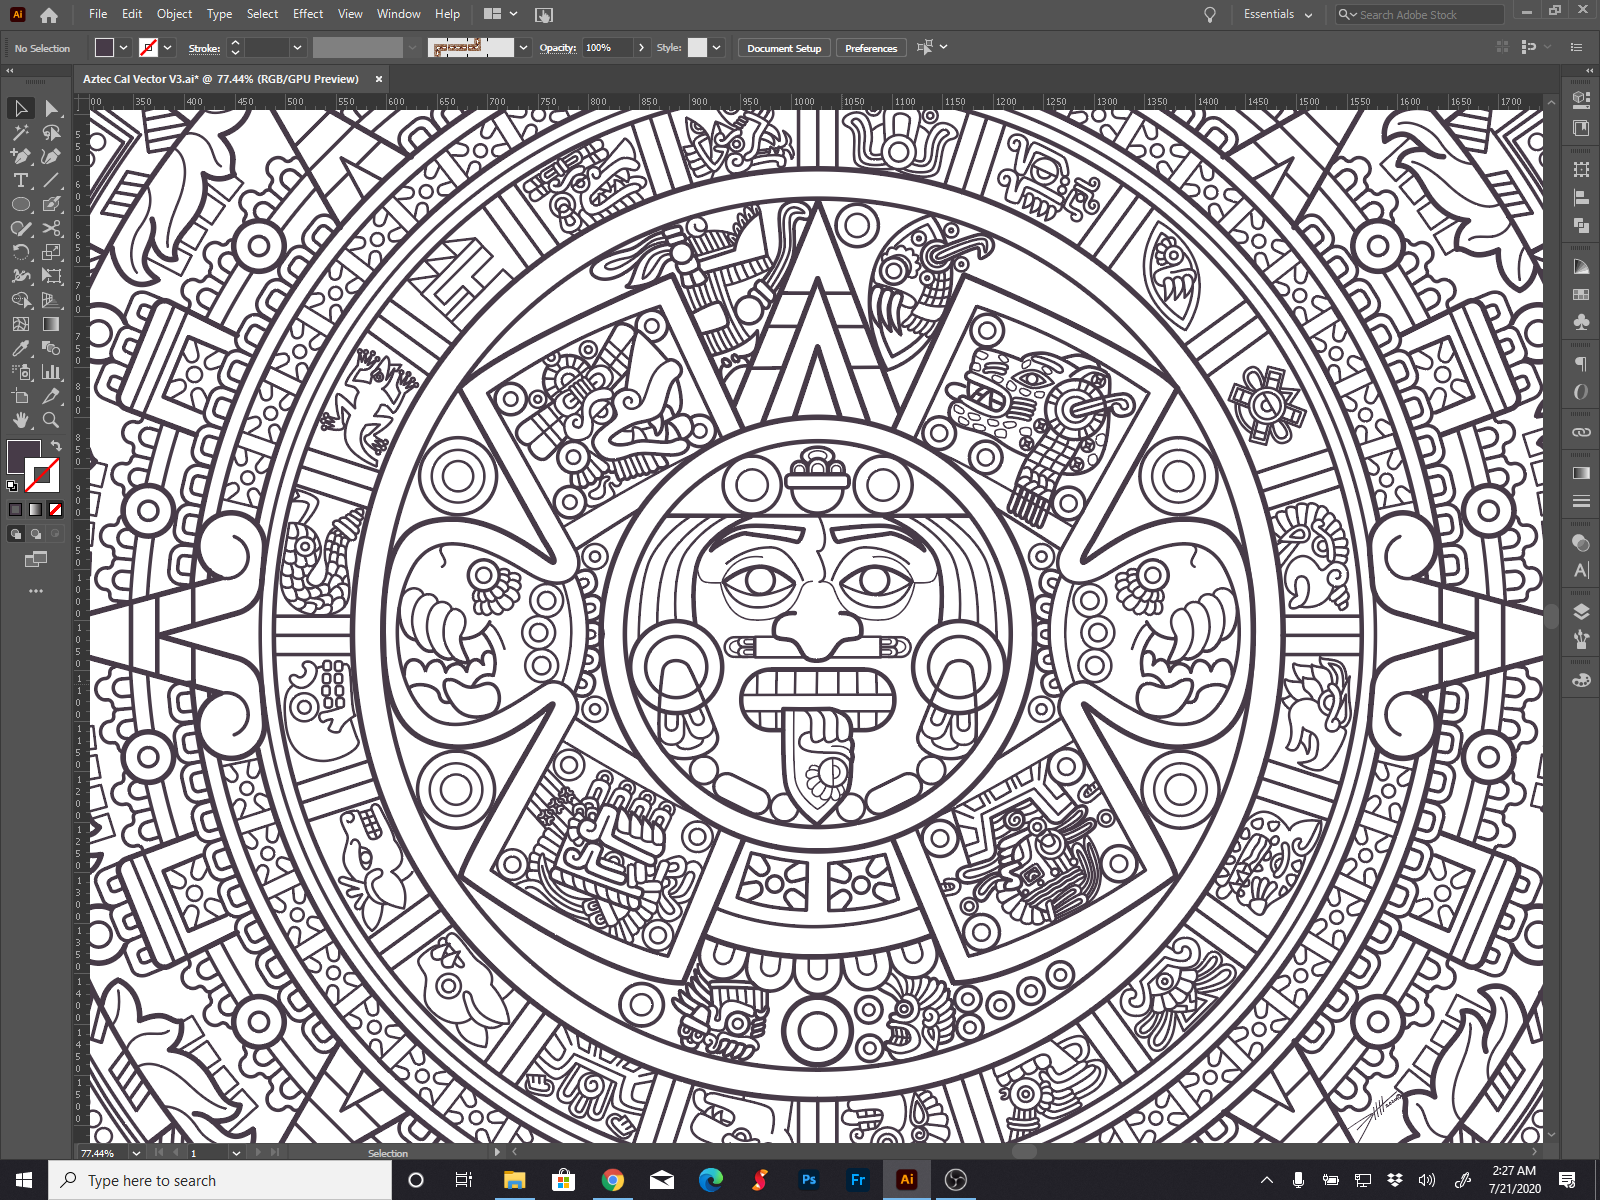Enable Draw Behind mode

(x=36, y=534)
